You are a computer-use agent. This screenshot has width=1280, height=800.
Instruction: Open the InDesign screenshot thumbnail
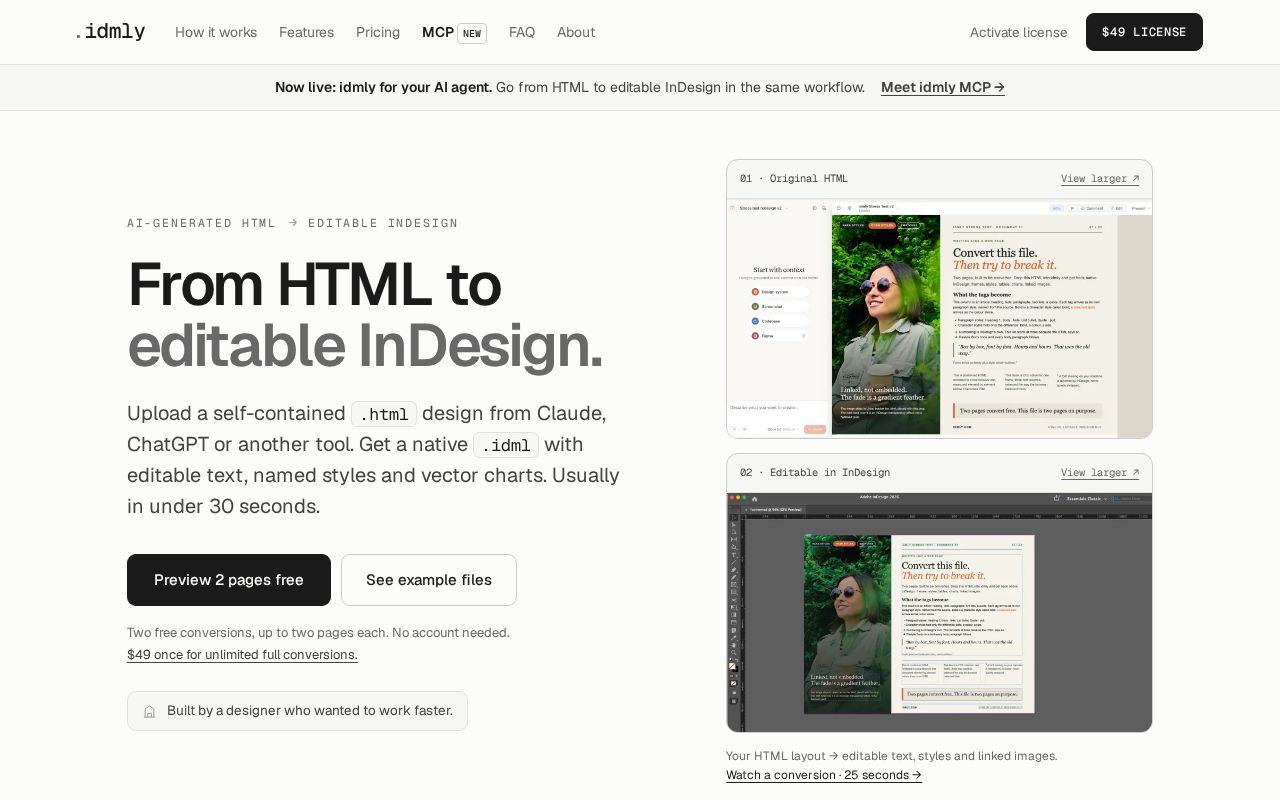(939, 612)
